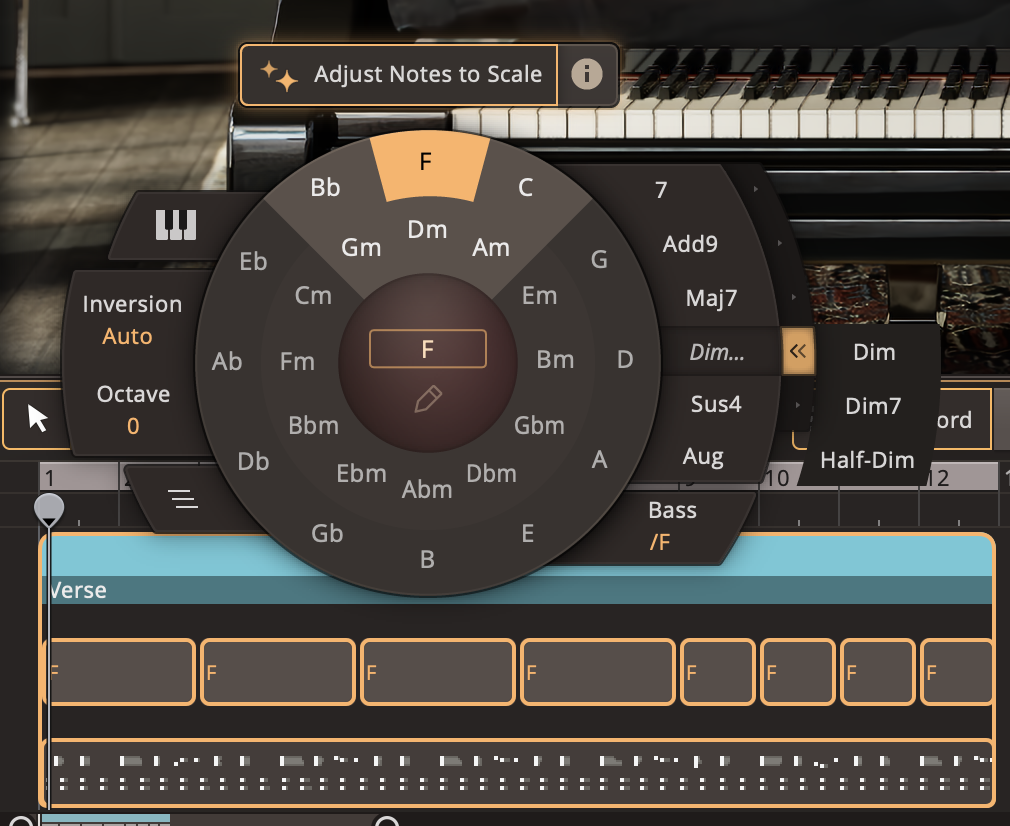This screenshot has height=826, width=1010.
Task: Choose the 7 chord extension
Action: click(x=661, y=190)
